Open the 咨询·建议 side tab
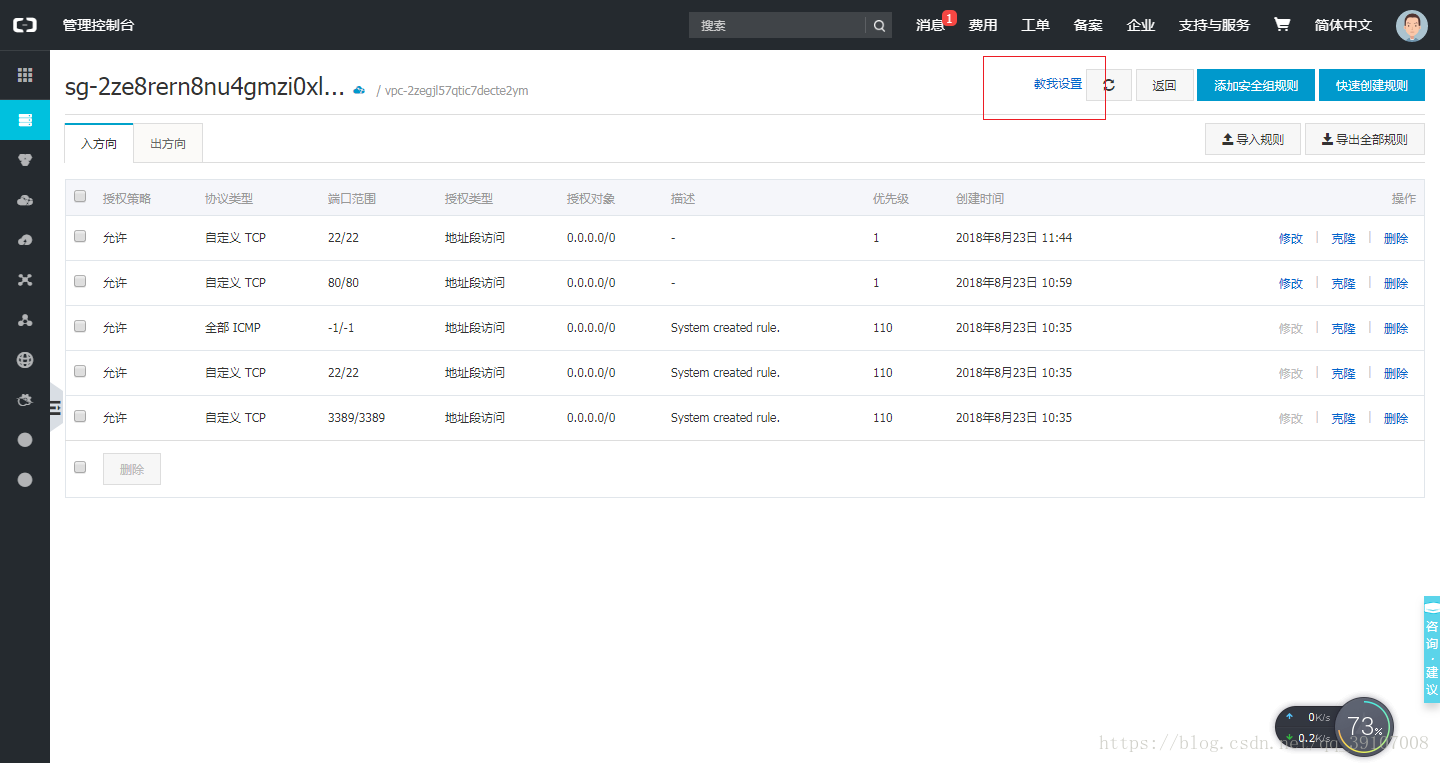The image size is (1440, 763). tap(1432, 649)
